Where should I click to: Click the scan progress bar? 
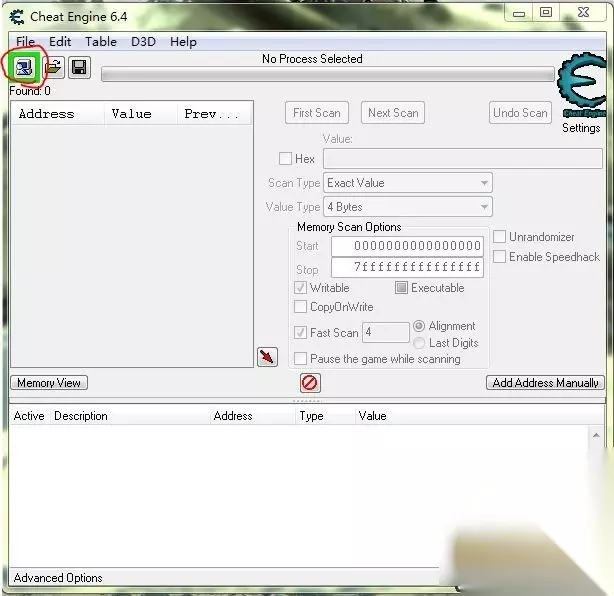click(x=328, y=74)
